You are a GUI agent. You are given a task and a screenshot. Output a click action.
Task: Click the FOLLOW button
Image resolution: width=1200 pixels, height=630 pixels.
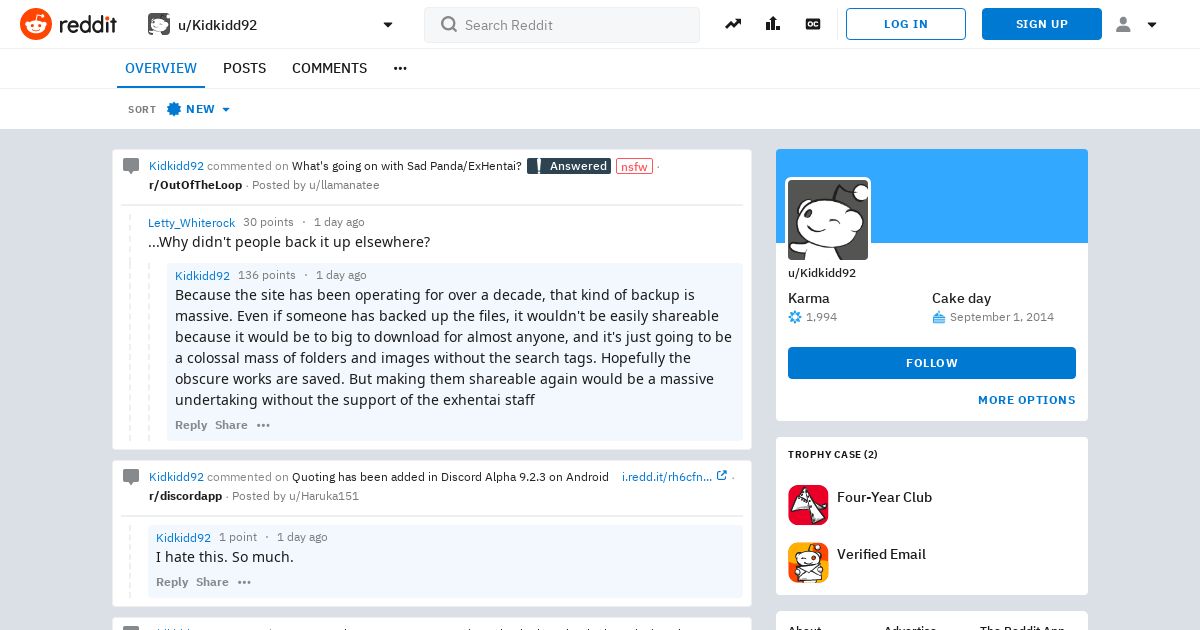(932, 363)
